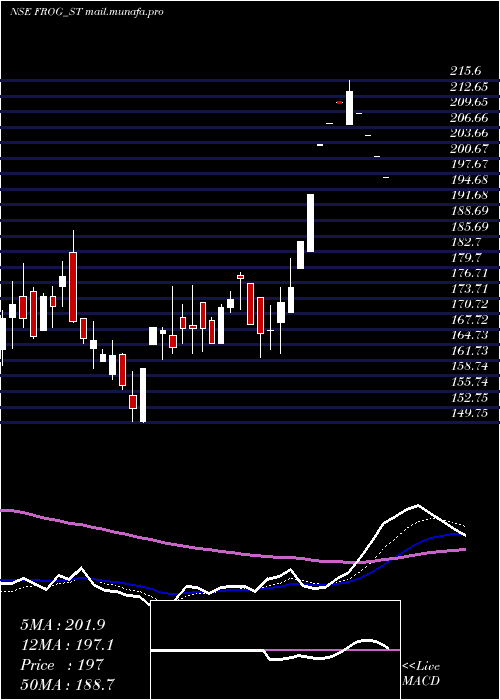
Task: Click the peak of the white 5MA line
Action: (x=418, y=505)
